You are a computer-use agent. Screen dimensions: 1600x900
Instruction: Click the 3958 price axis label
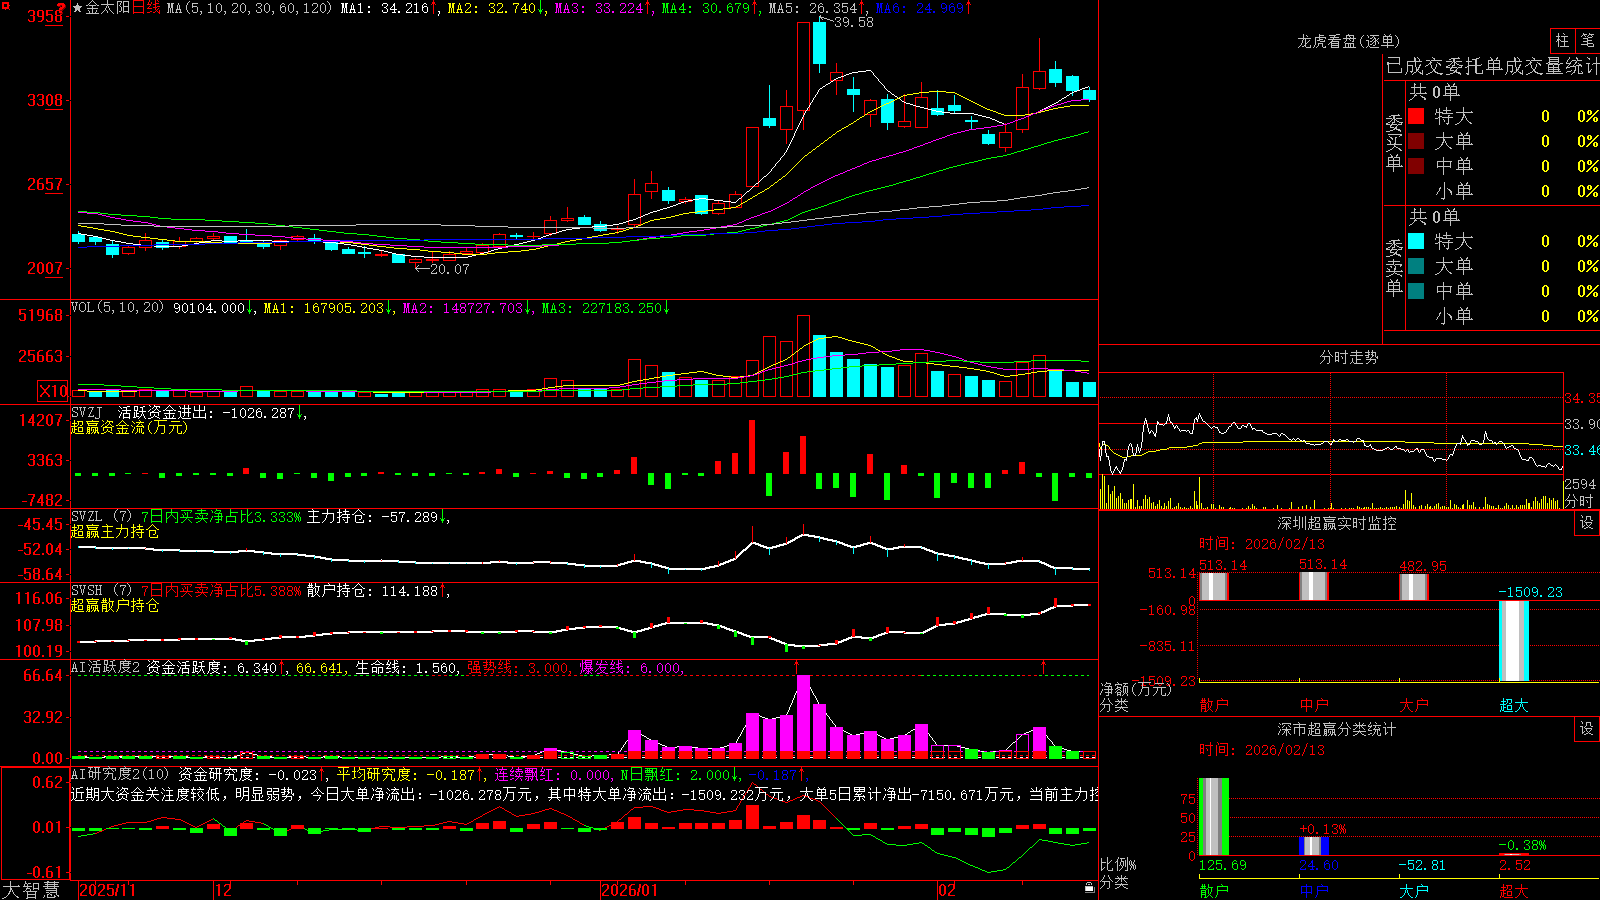(45, 16)
